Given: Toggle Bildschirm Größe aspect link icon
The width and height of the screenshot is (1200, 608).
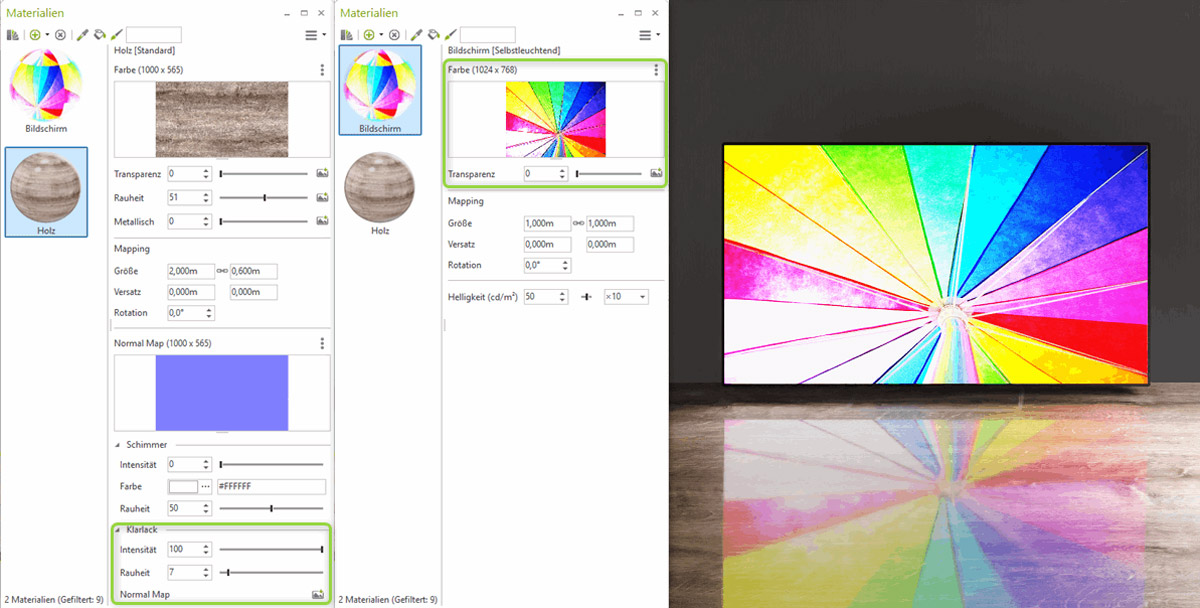Looking at the screenshot, I should (578, 223).
